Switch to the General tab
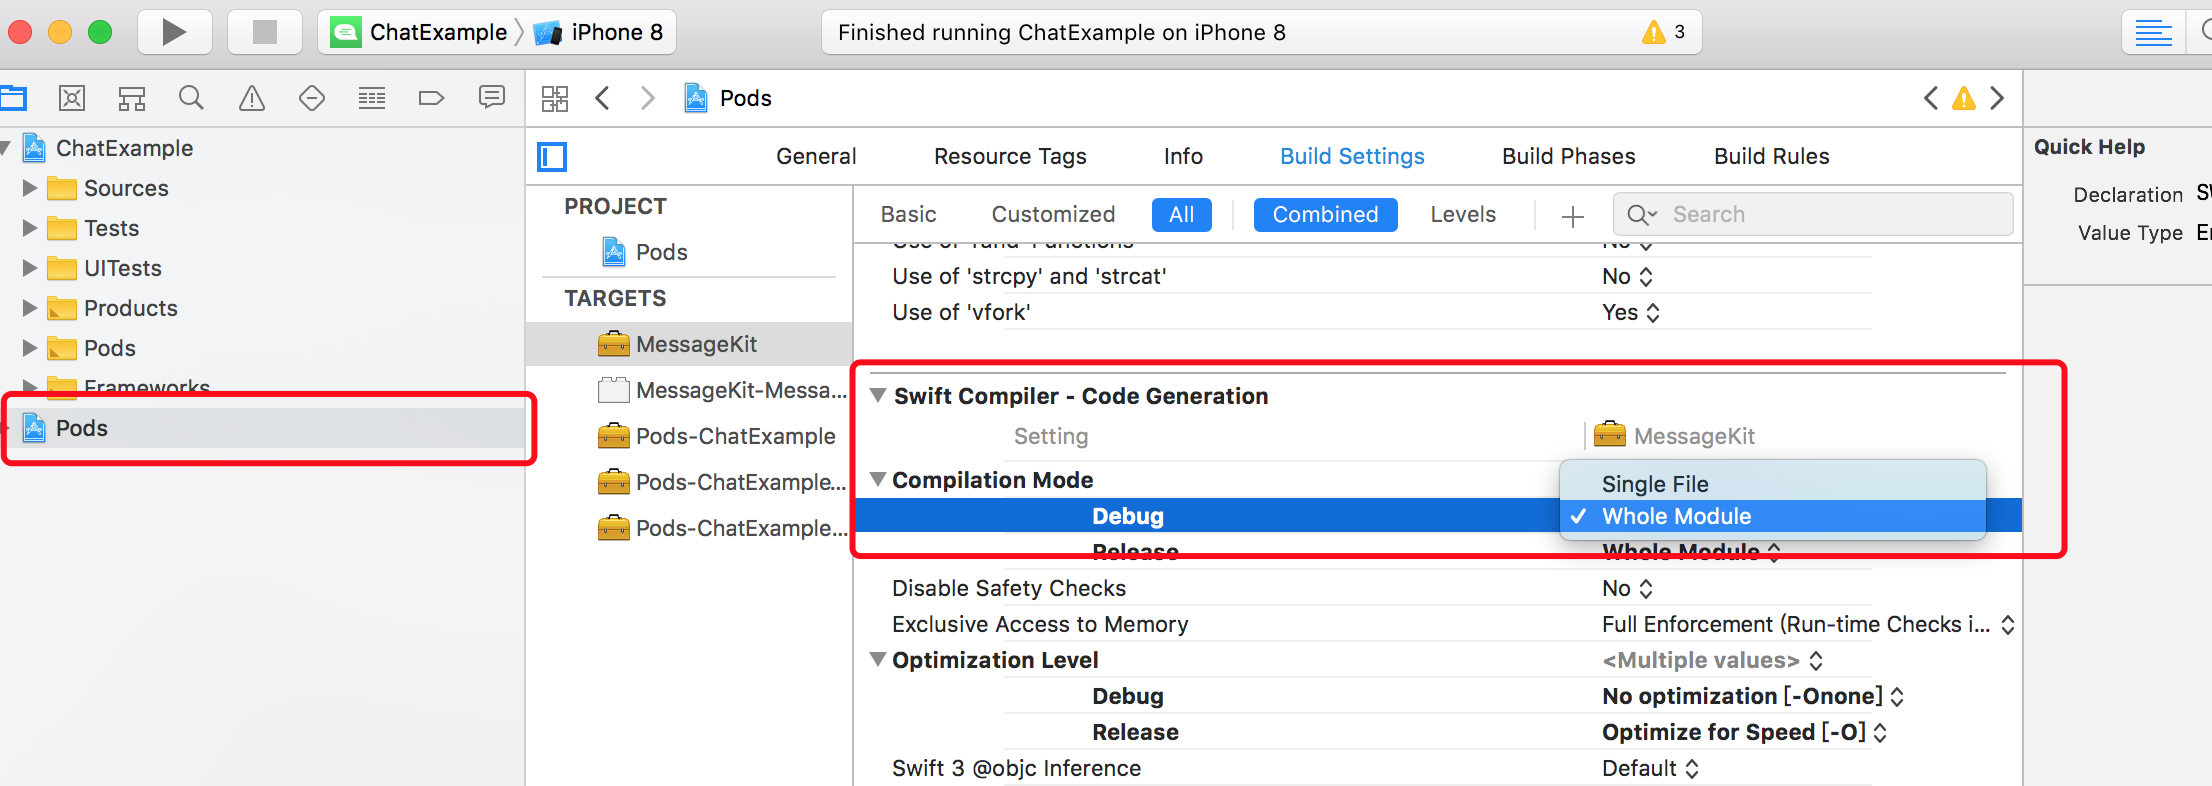2212x786 pixels. (816, 156)
